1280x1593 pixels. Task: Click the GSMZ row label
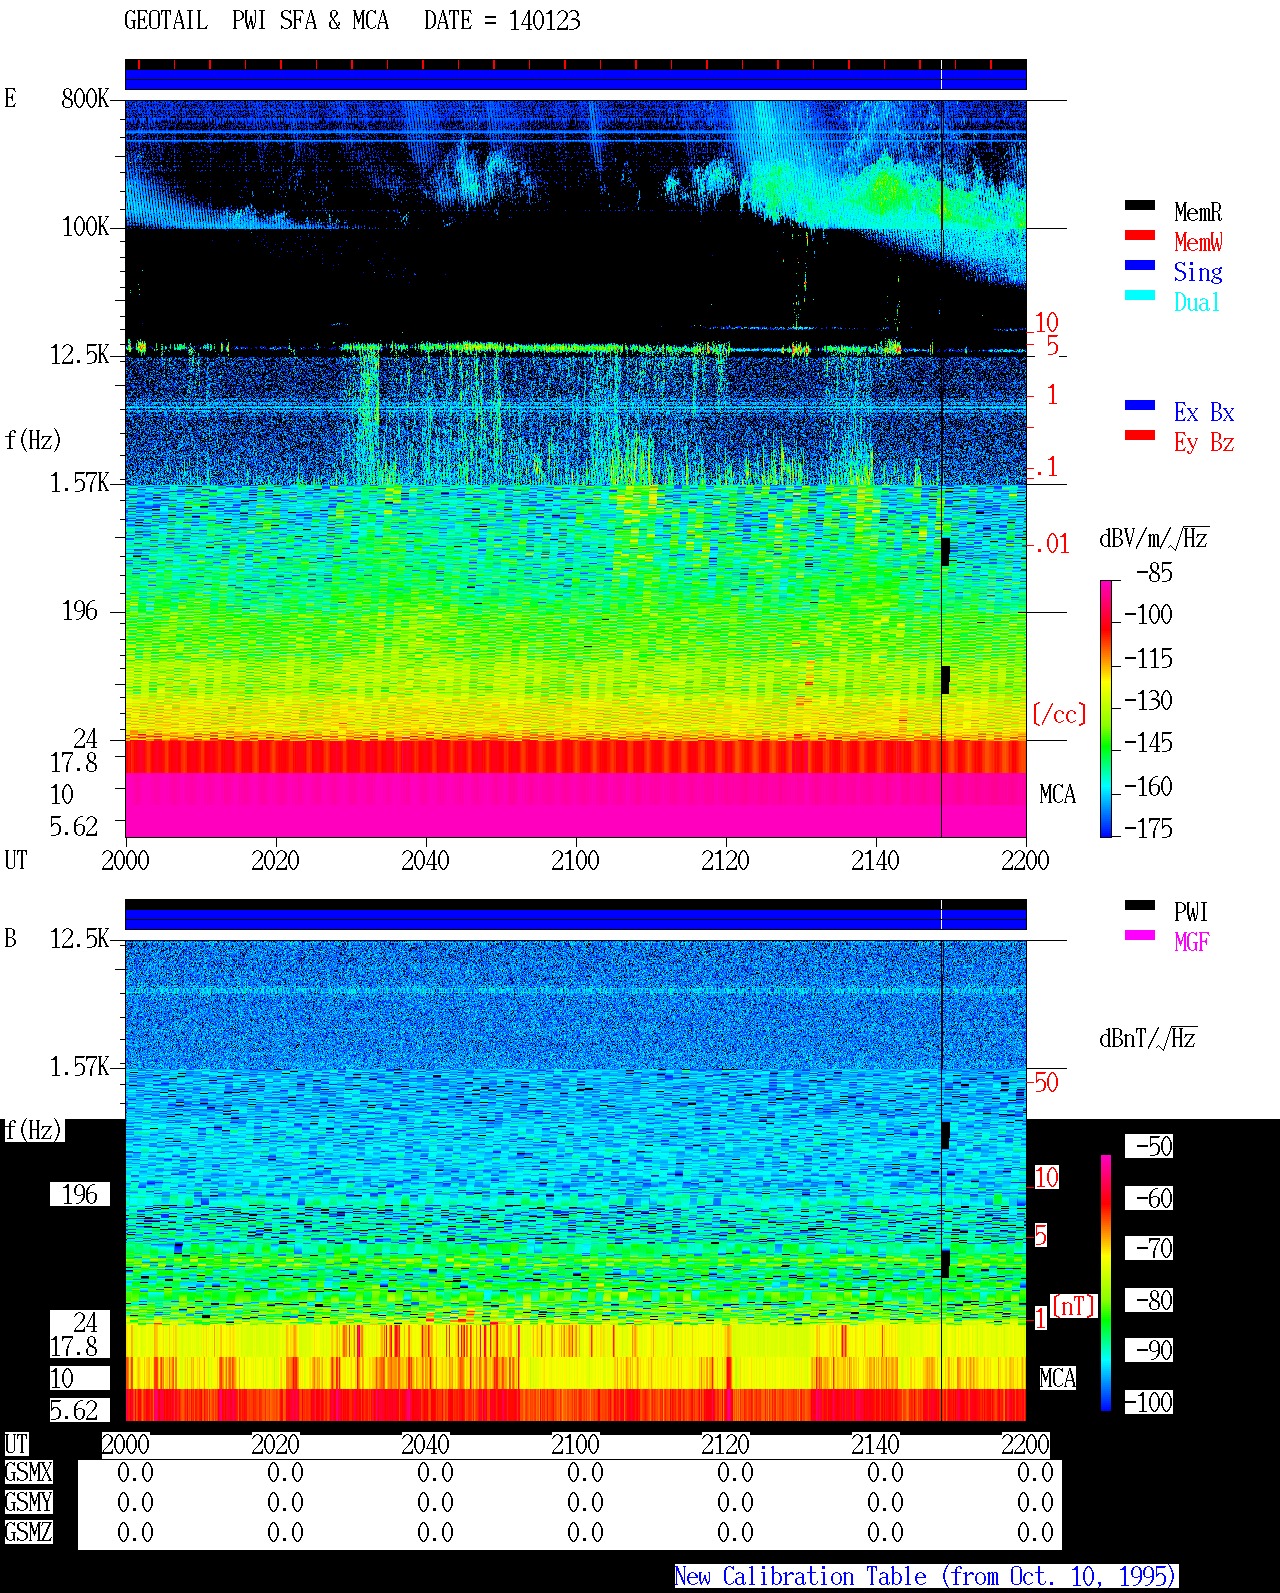[x=28, y=1532]
